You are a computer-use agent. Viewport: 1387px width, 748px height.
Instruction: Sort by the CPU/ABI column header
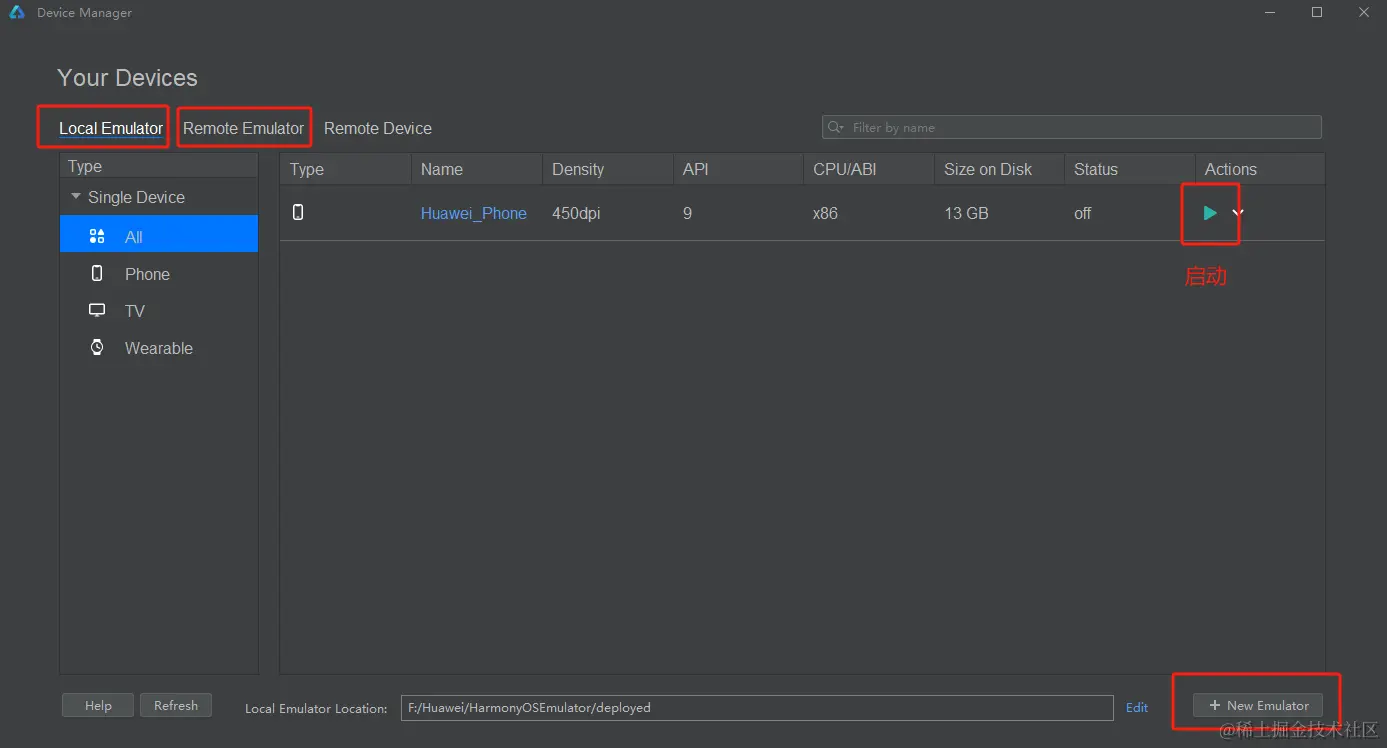tap(869, 169)
